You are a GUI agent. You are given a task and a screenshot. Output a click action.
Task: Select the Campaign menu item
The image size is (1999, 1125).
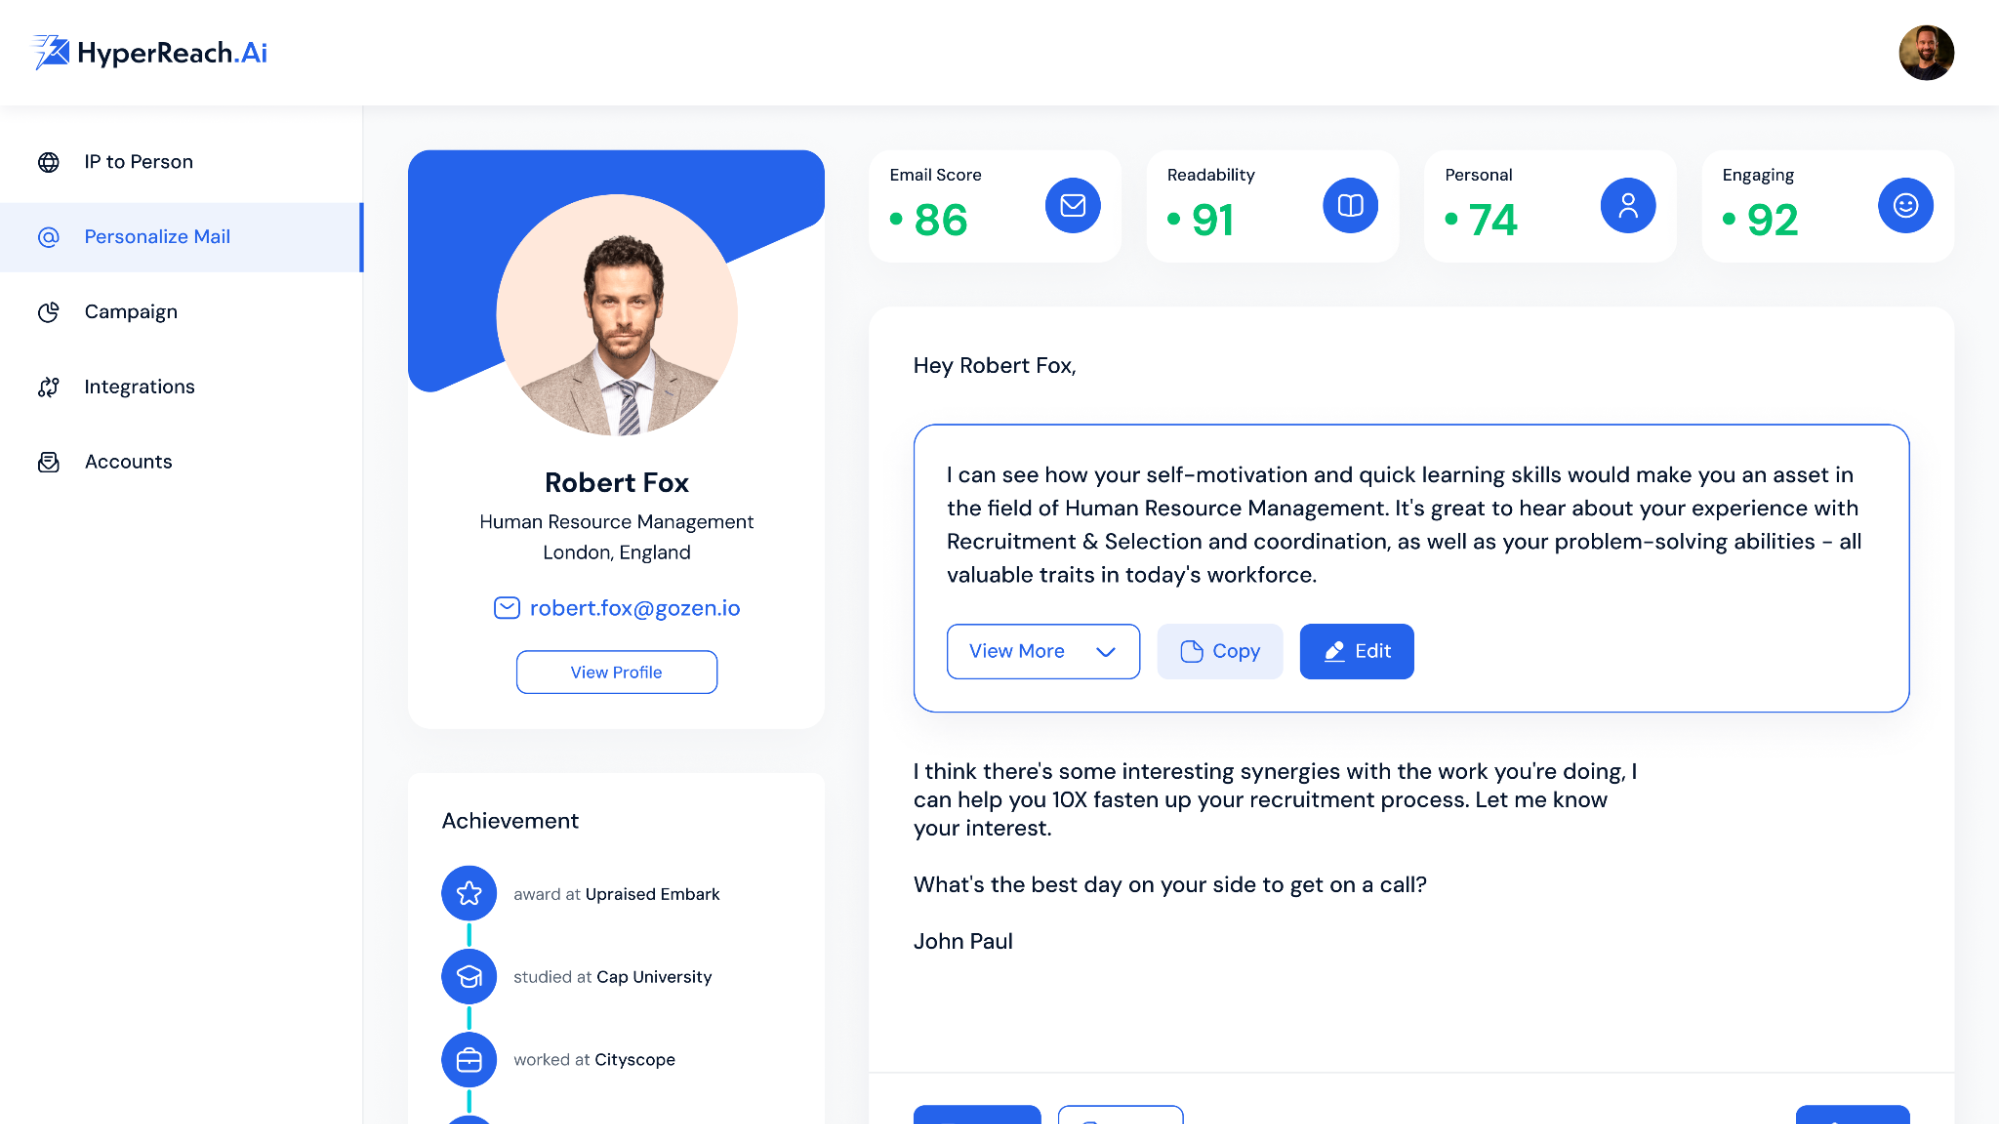(129, 310)
